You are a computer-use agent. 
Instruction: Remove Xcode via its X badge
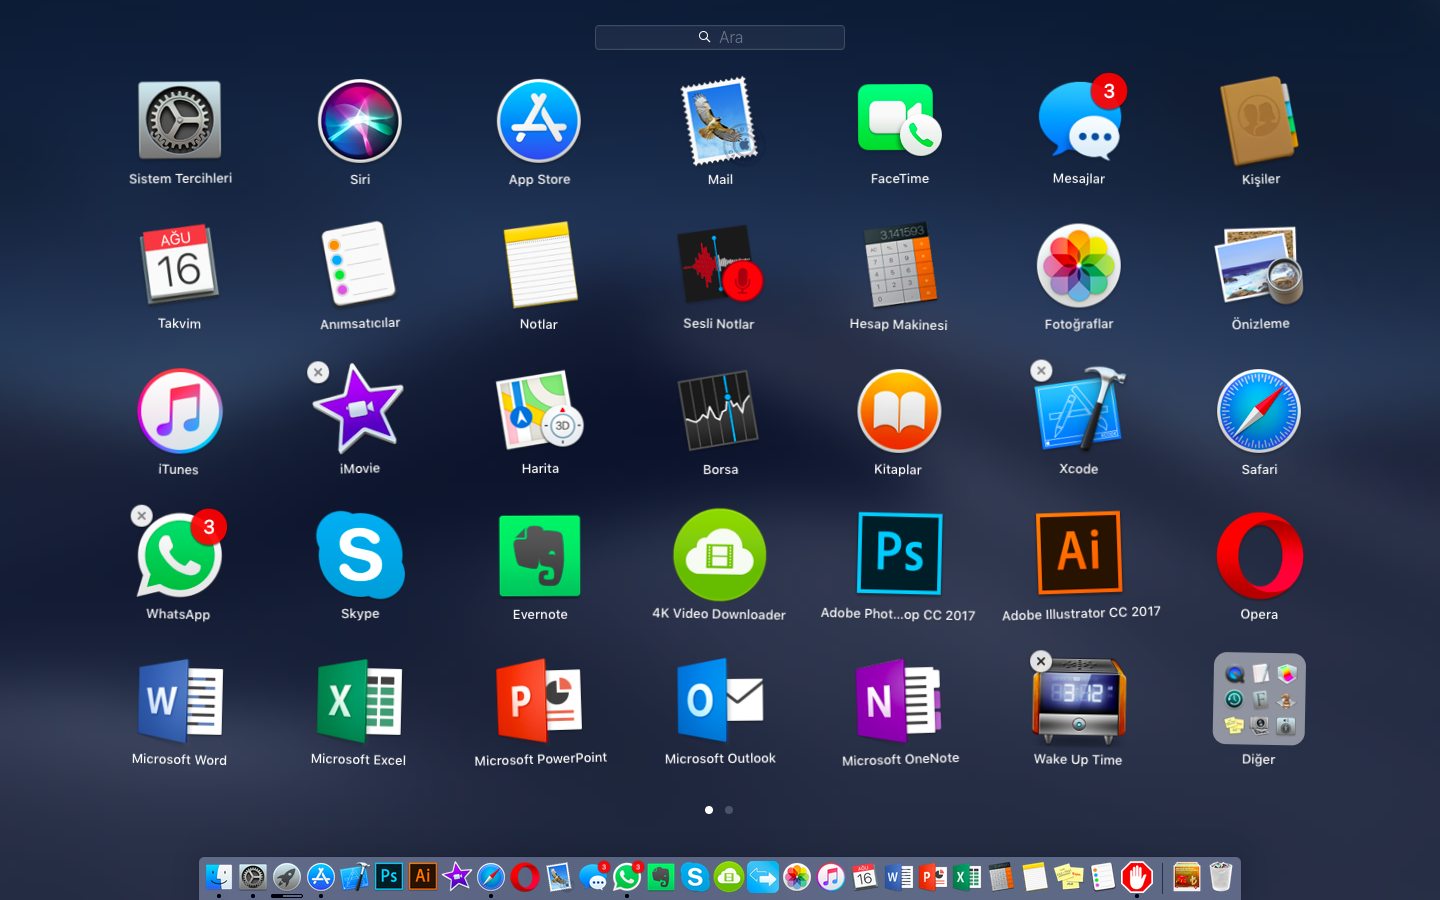tap(1041, 370)
